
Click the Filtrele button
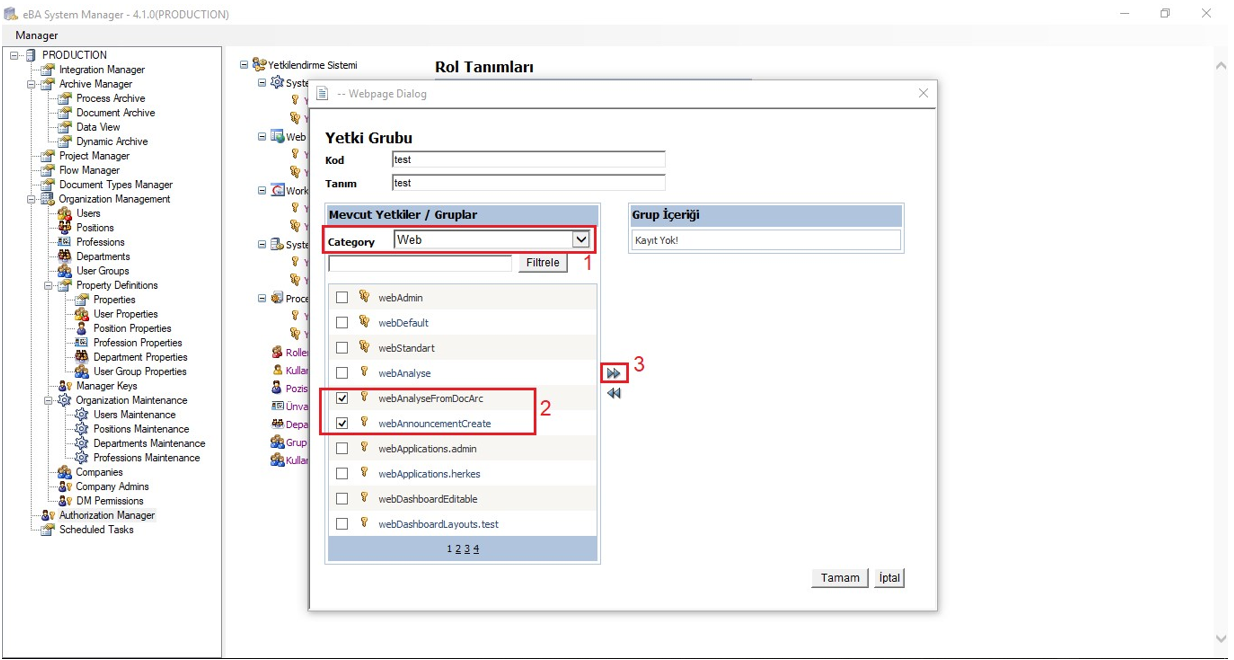(x=542, y=263)
